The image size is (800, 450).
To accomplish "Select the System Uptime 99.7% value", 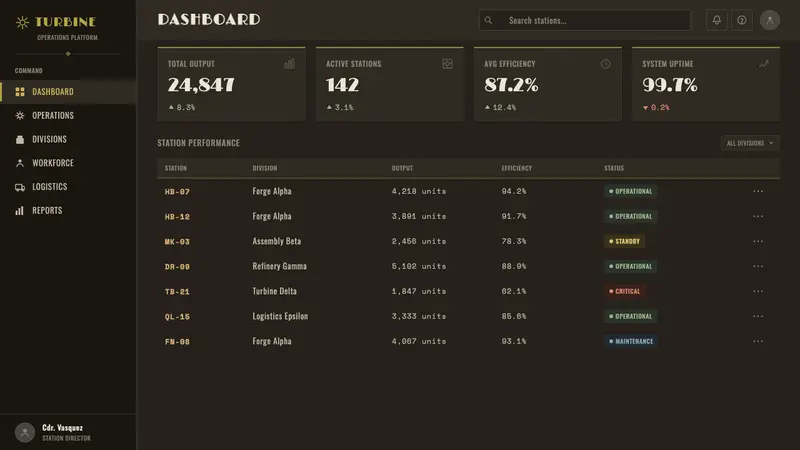I will point(670,85).
